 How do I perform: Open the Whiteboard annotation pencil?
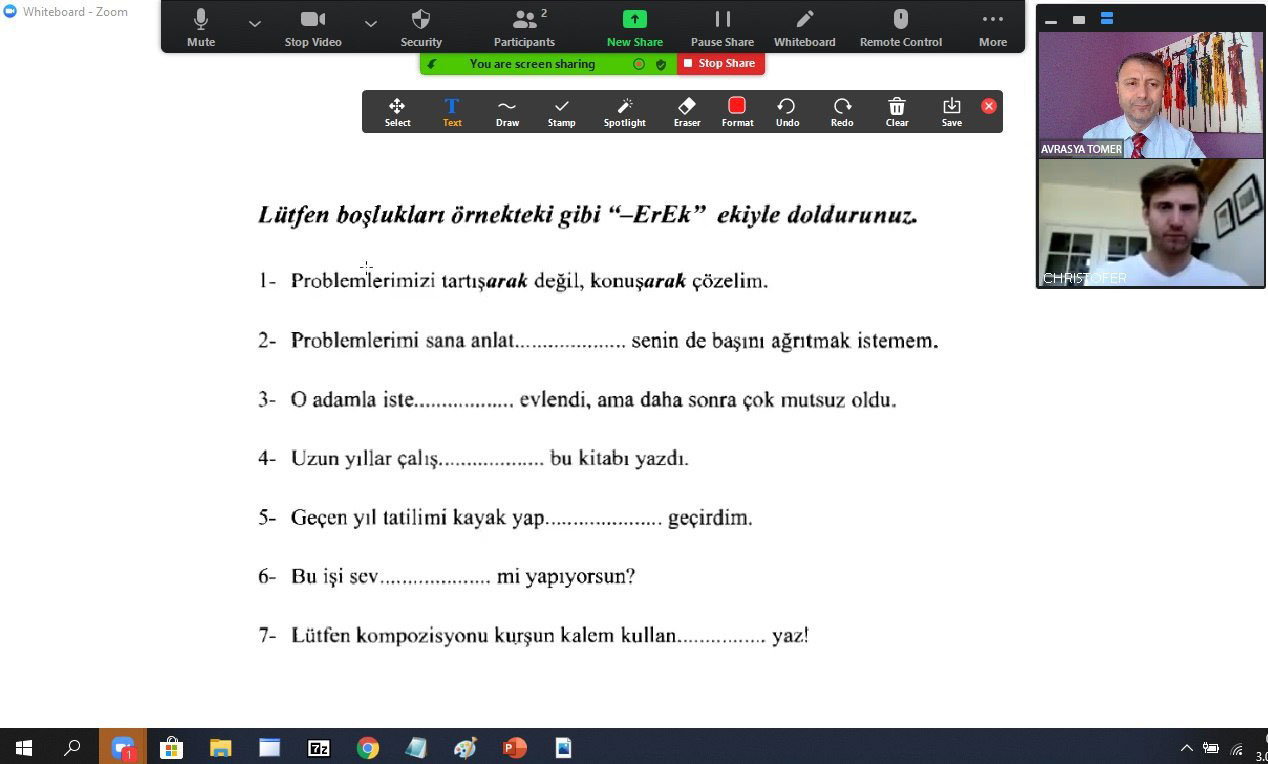point(804,27)
